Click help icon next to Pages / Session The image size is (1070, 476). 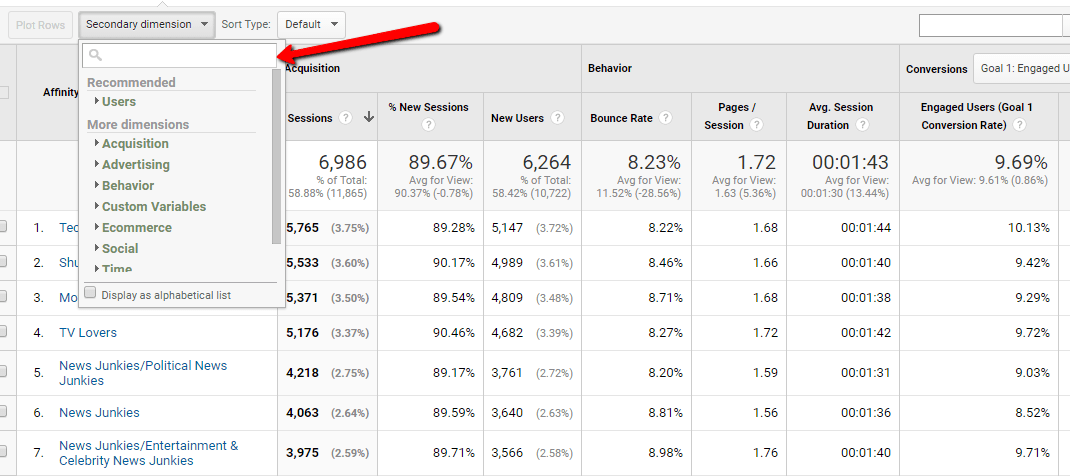[756, 125]
